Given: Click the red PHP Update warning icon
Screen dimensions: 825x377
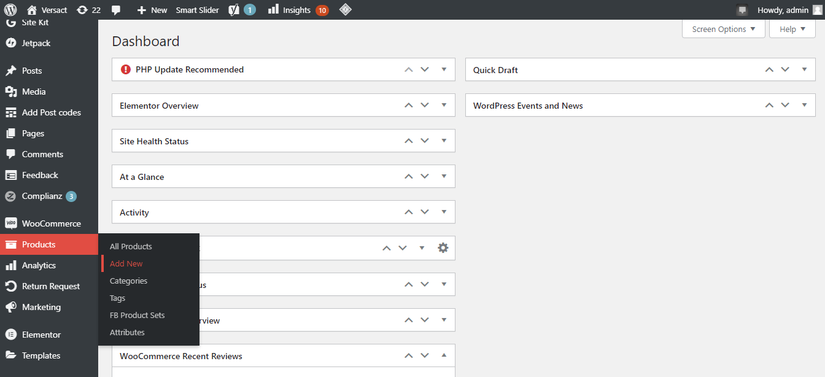Looking at the screenshot, I should pyautogui.click(x=125, y=69).
